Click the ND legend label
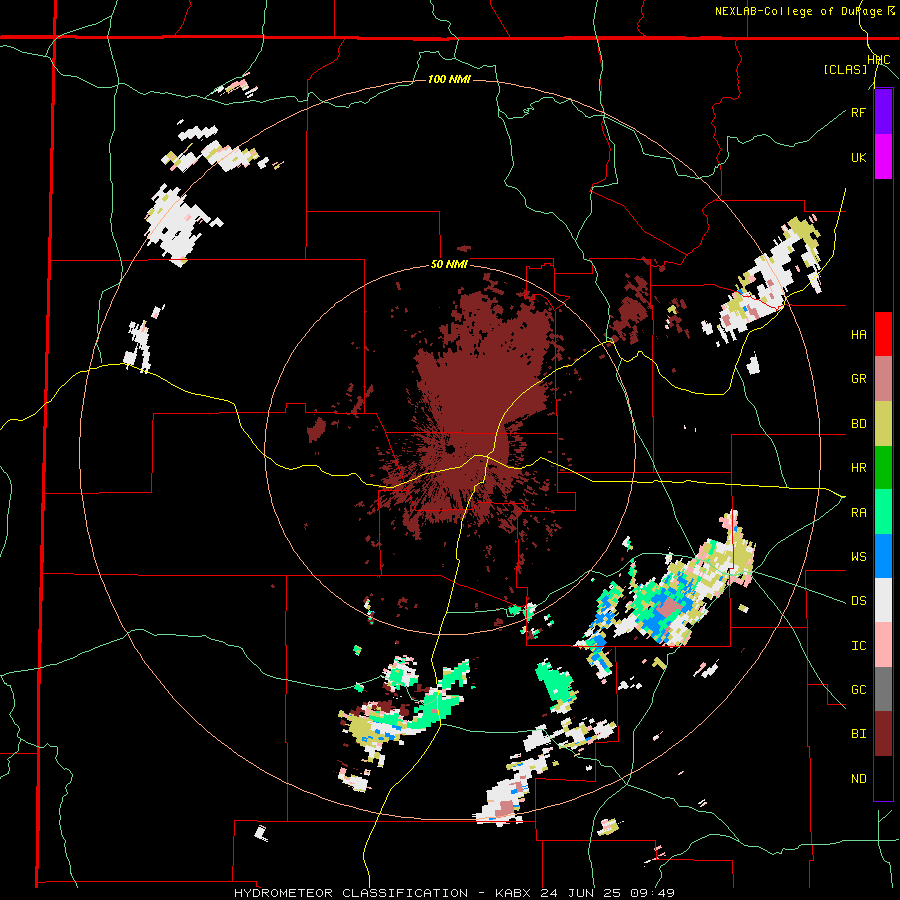The width and height of the screenshot is (900, 900). coord(859,779)
